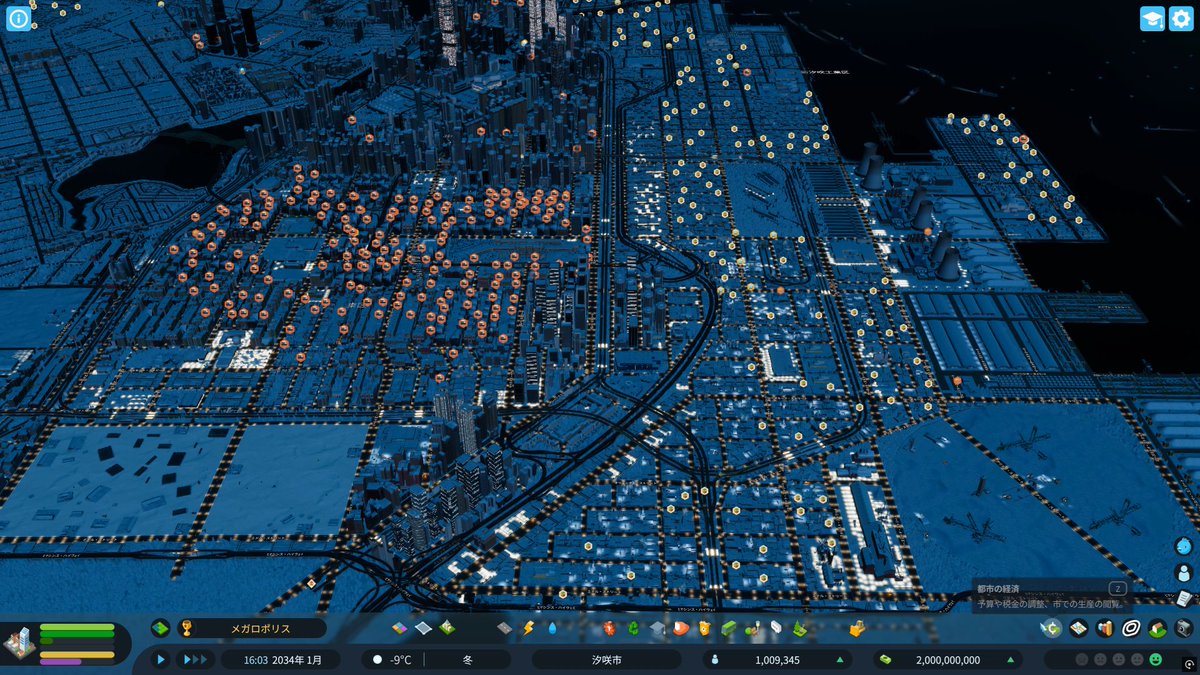Open the Education services menu
1200x675 pixels.
pos(657,628)
